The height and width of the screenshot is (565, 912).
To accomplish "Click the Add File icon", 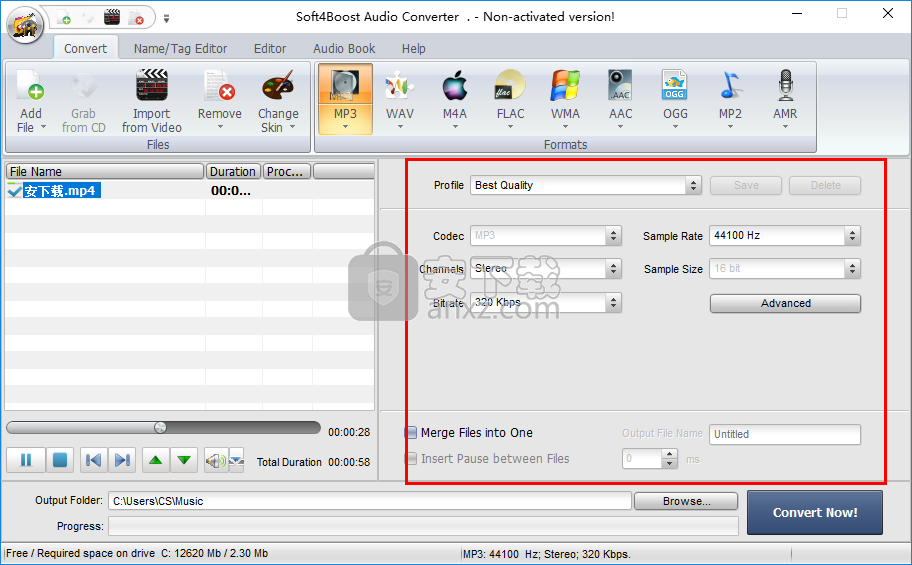I will [31, 86].
